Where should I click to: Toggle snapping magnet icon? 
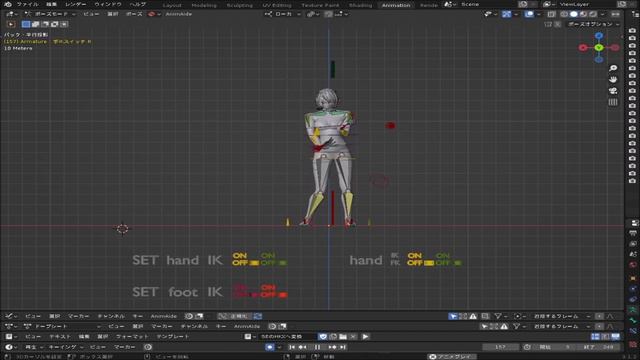(x=328, y=14)
